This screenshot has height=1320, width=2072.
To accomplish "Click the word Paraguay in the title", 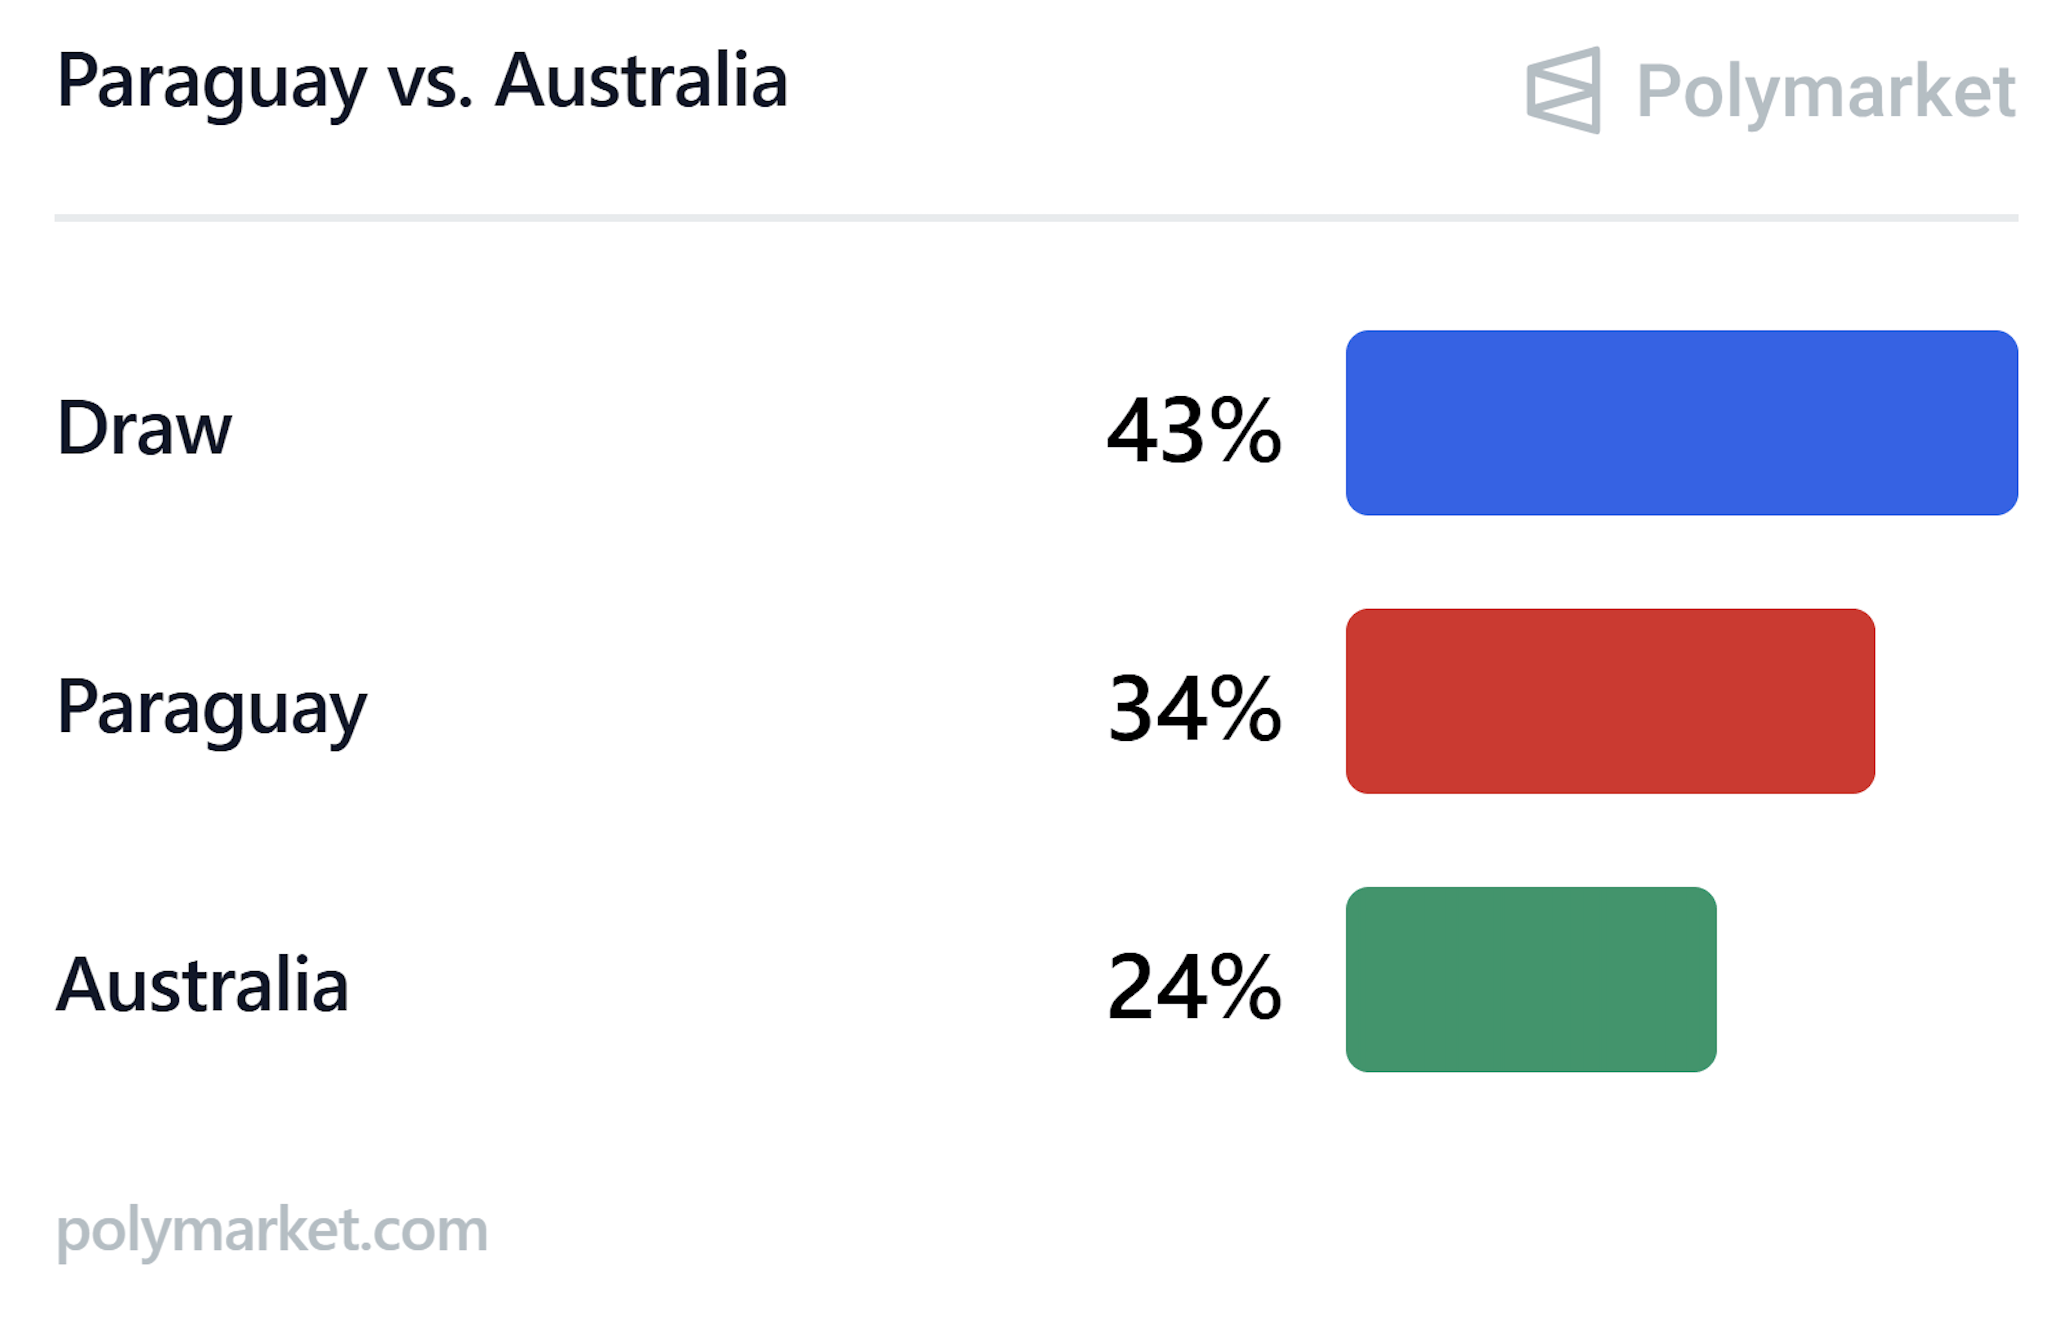I will [x=211, y=84].
